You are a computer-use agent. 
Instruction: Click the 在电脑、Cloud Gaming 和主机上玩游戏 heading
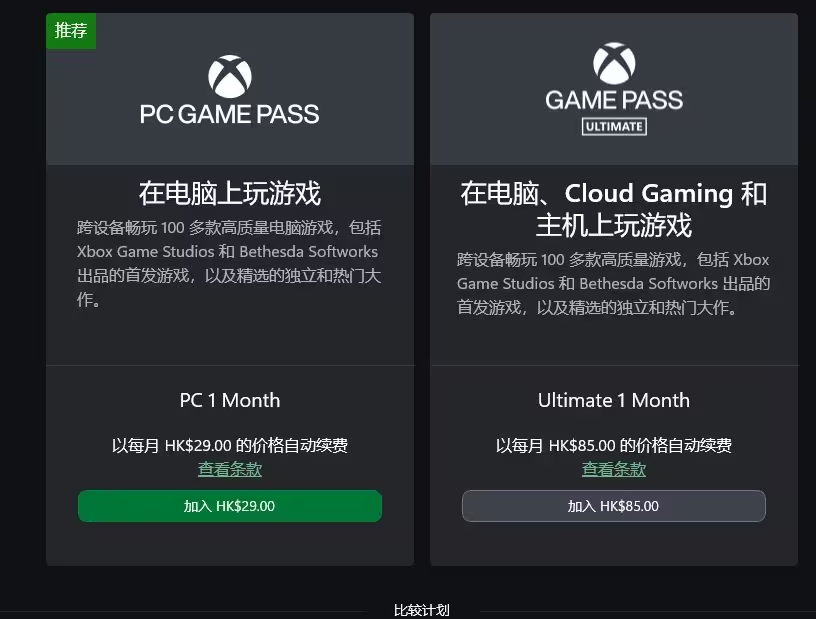pyautogui.click(x=614, y=209)
